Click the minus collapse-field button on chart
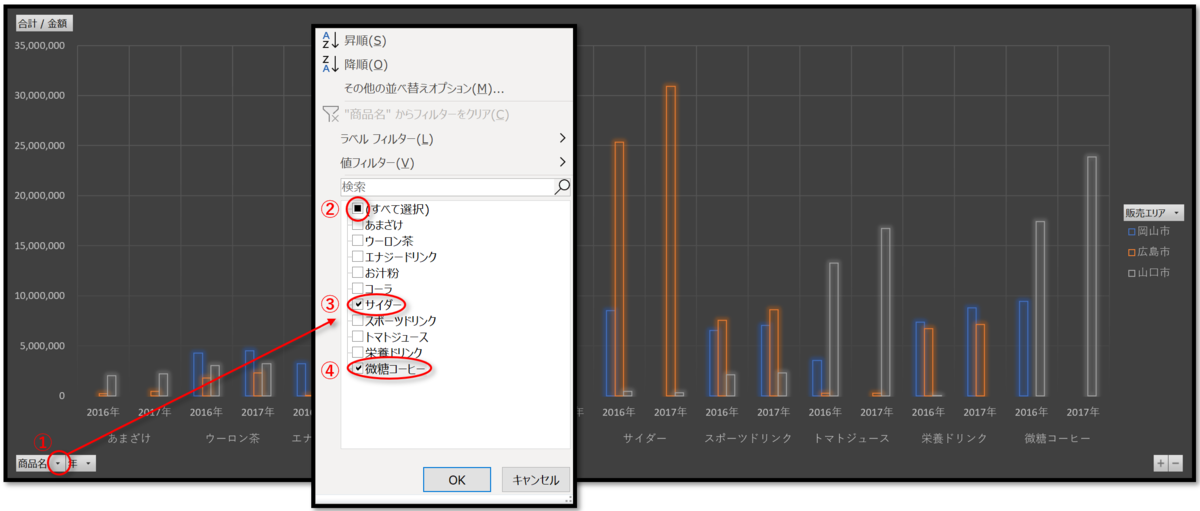Viewport: 1200px width, 511px height. click(x=1176, y=464)
